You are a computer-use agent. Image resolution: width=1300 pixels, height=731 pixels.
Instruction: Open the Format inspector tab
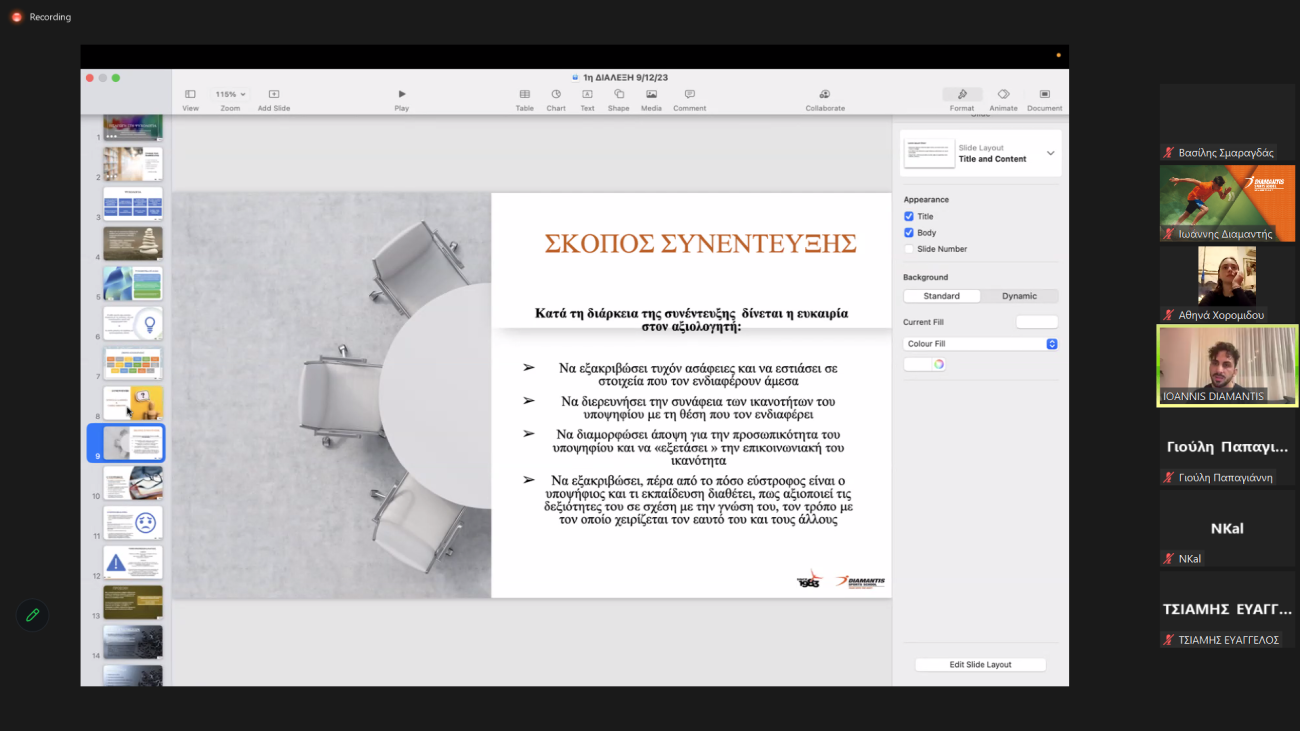[x=962, y=94]
